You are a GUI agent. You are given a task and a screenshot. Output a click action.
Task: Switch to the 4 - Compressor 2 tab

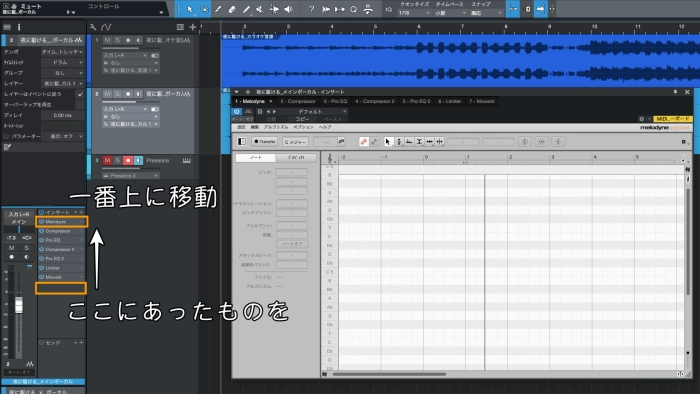tap(375, 101)
